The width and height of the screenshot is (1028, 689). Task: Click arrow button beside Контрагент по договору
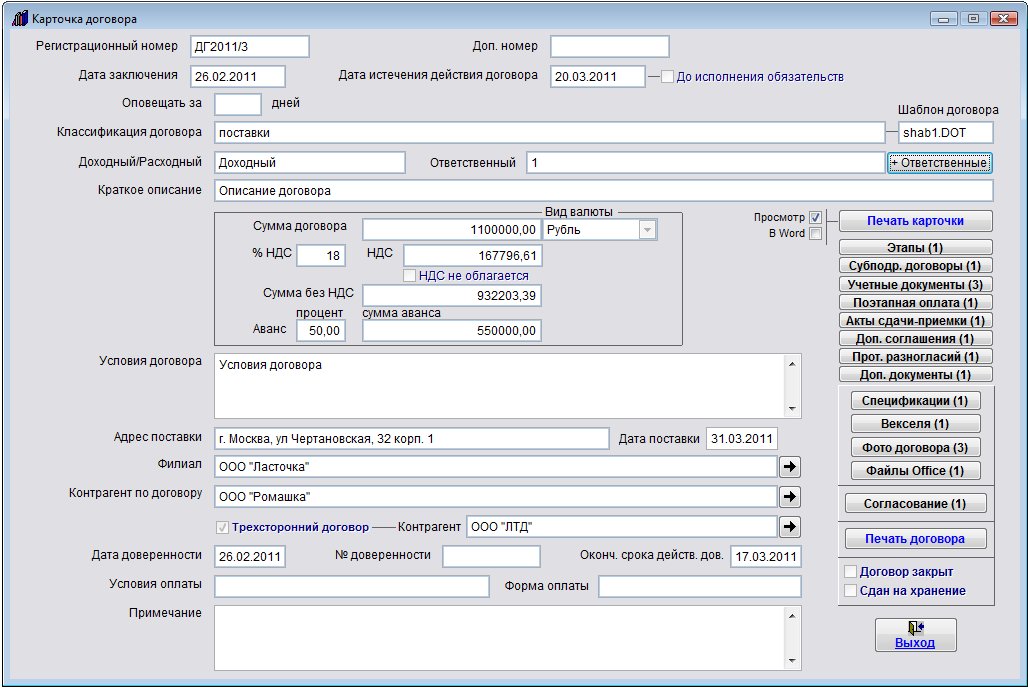pos(790,496)
